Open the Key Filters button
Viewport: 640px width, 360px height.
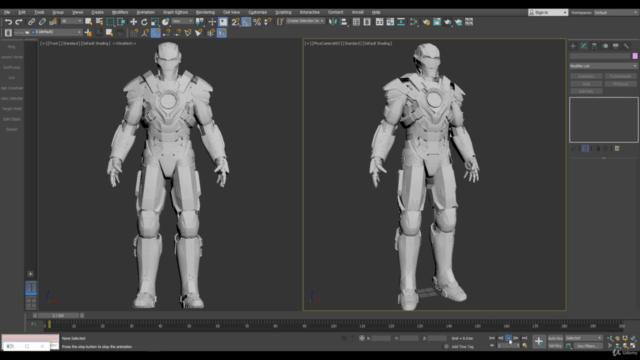pos(588,346)
